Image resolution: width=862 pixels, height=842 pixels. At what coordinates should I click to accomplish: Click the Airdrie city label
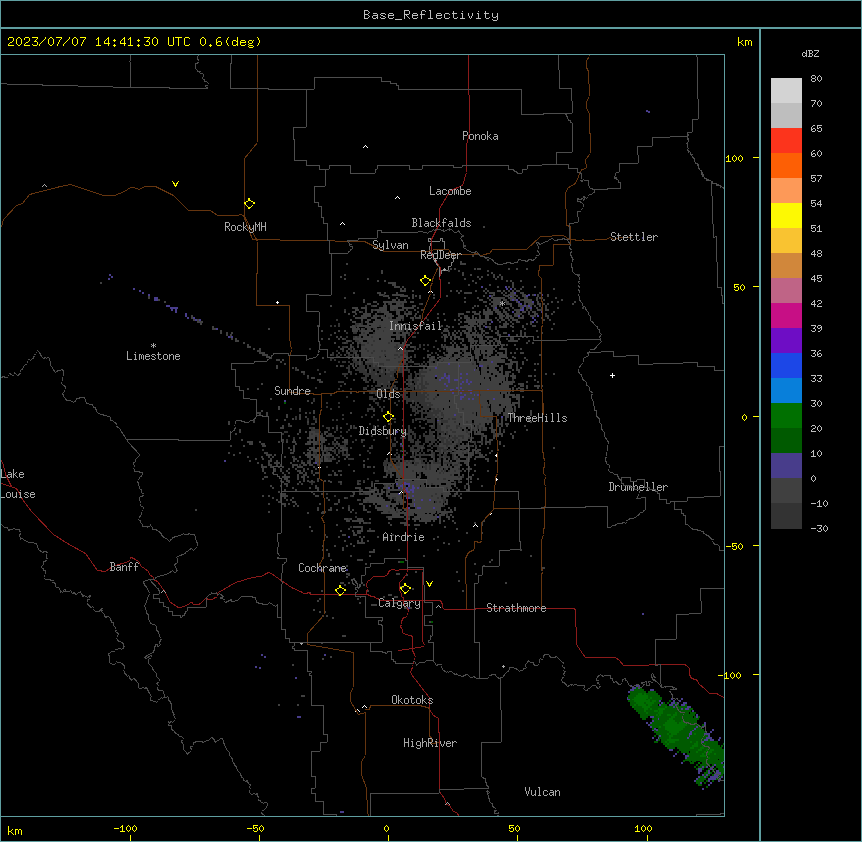tap(403, 537)
